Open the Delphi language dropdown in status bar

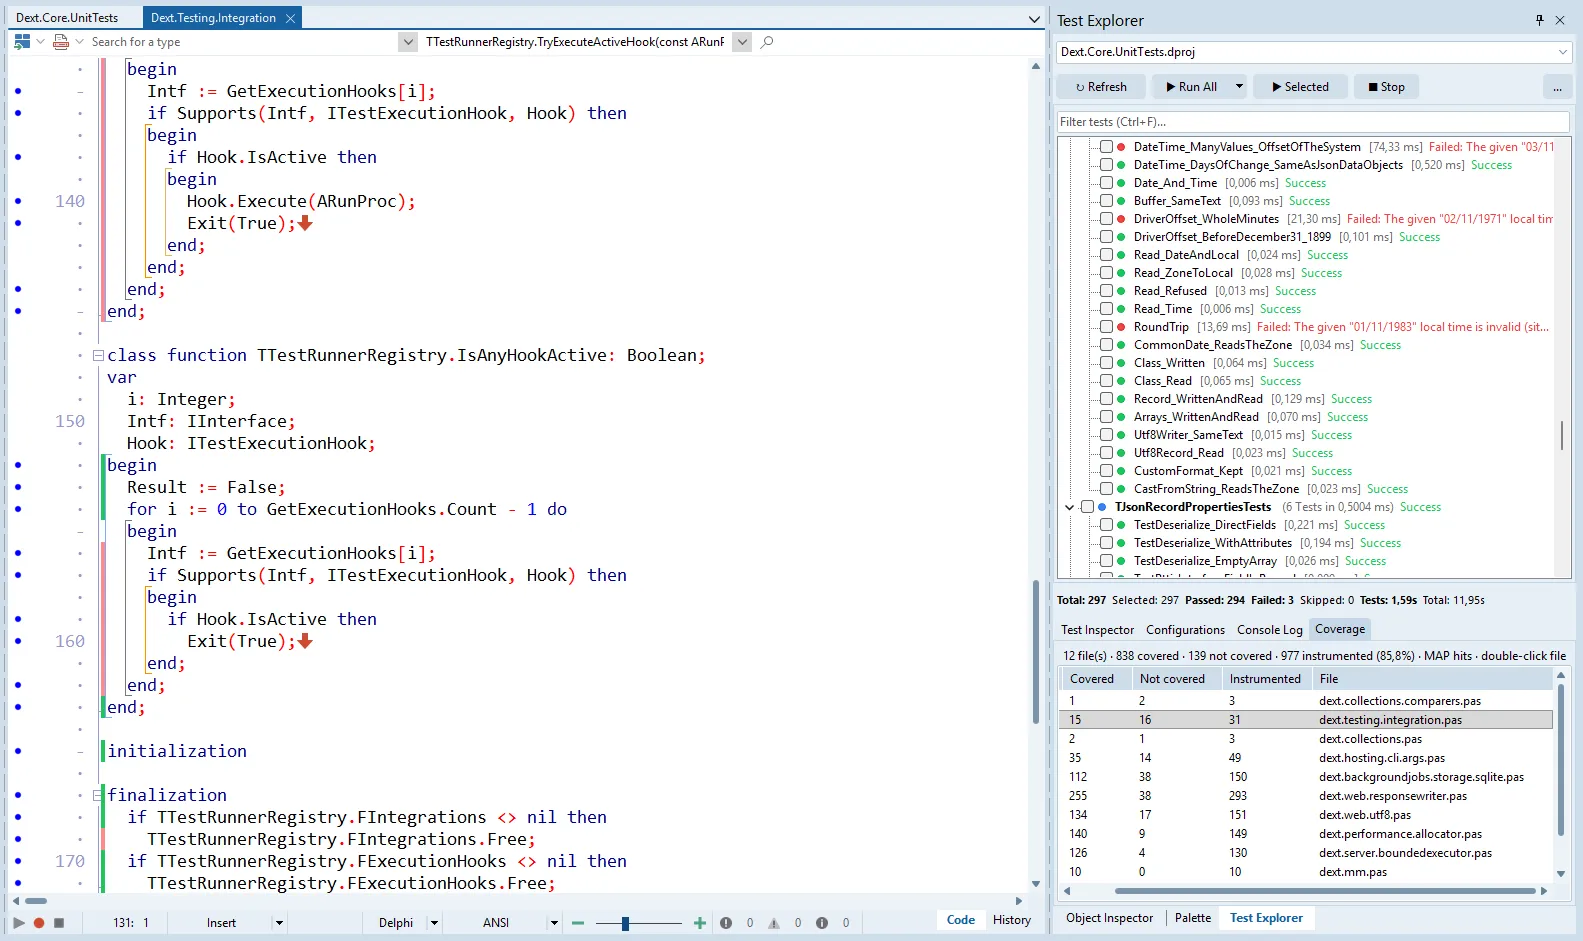pos(434,923)
